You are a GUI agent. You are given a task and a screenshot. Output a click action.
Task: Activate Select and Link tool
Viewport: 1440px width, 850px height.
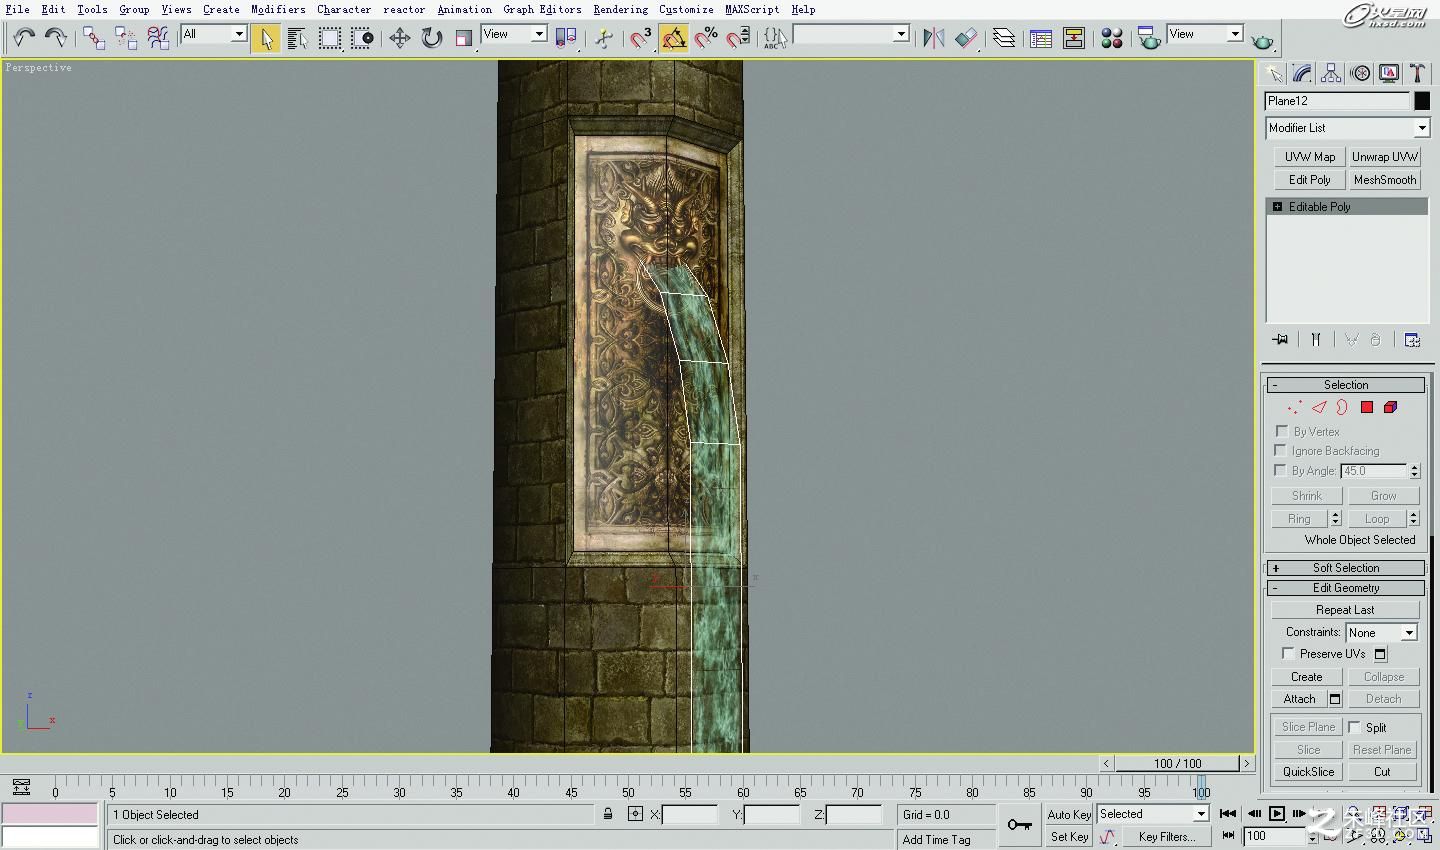[x=94, y=38]
